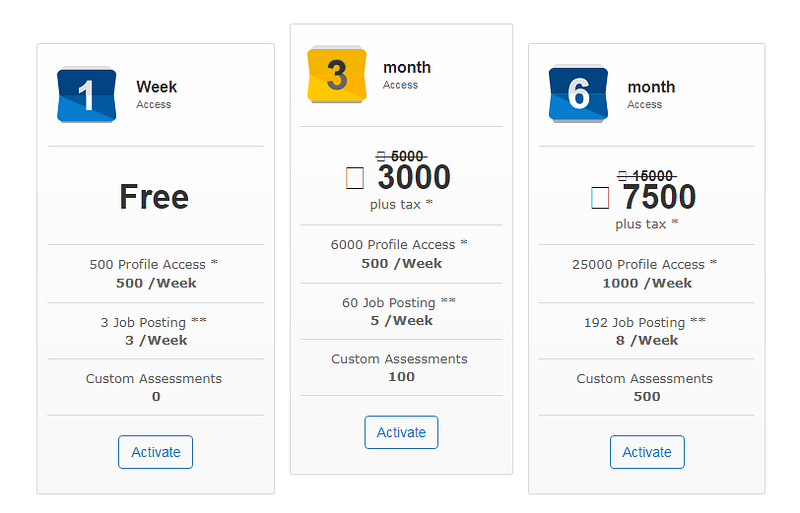
Task: Click the 25000 Profile Access feature text
Action: [x=645, y=265]
